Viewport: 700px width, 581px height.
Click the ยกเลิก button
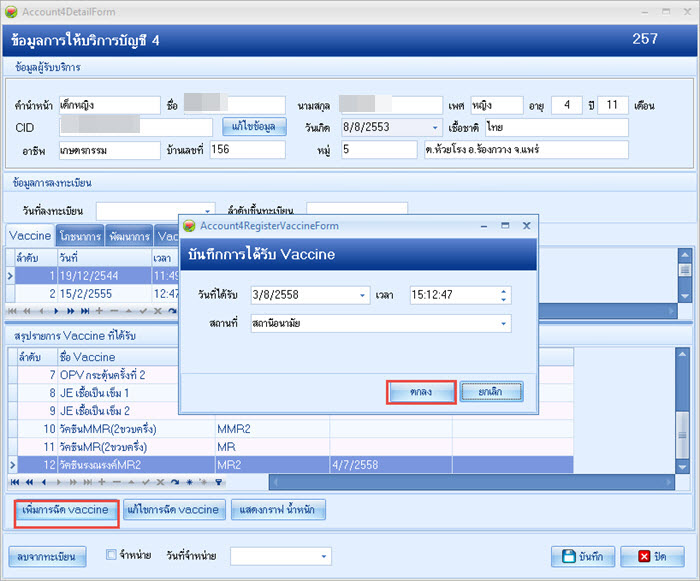coord(491,391)
